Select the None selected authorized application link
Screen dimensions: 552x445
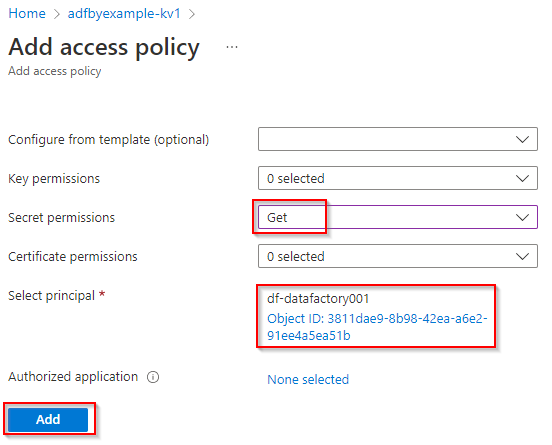[x=308, y=380]
